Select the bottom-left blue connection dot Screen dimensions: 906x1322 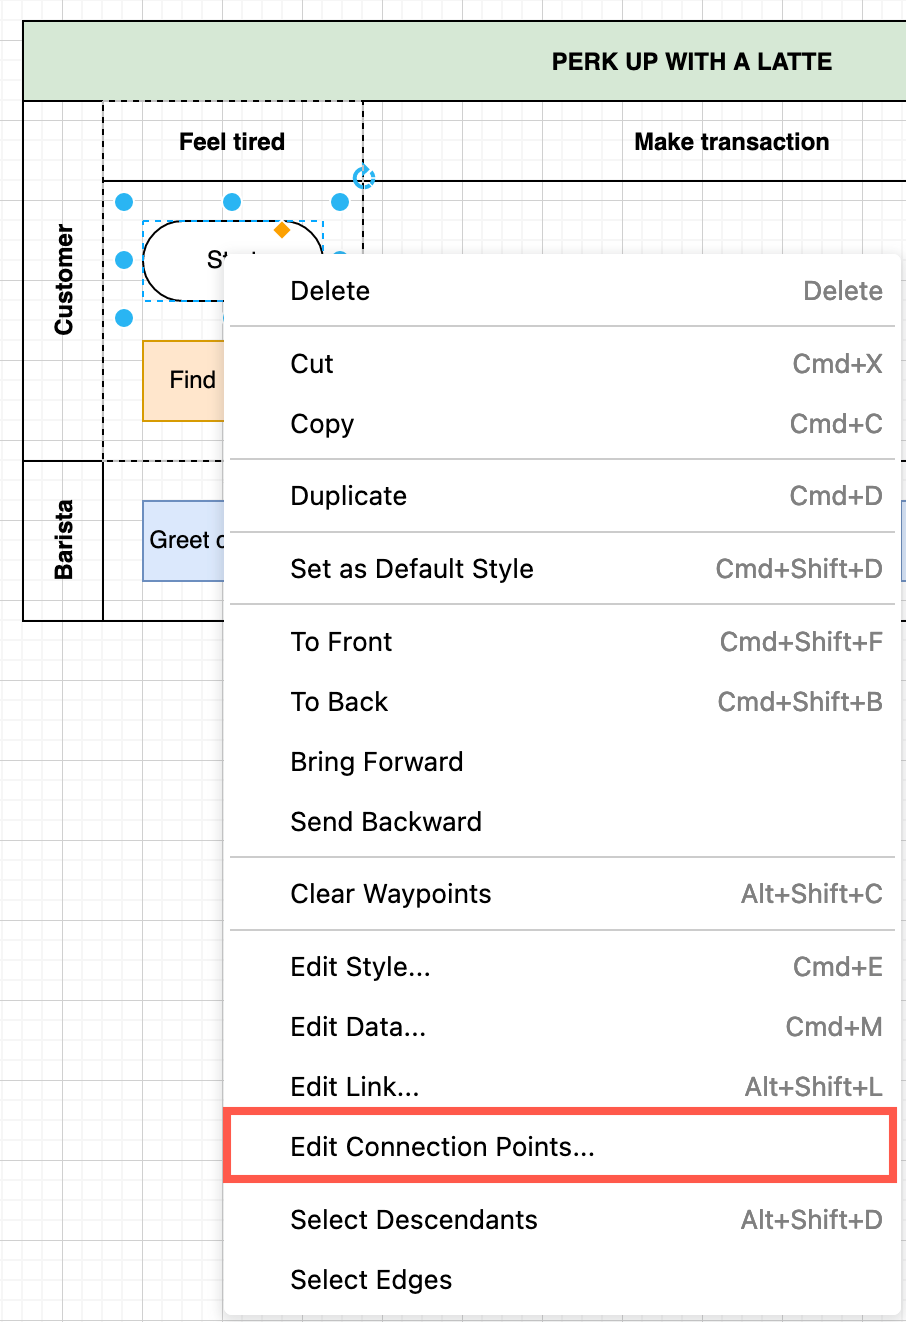tap(123, 317)
